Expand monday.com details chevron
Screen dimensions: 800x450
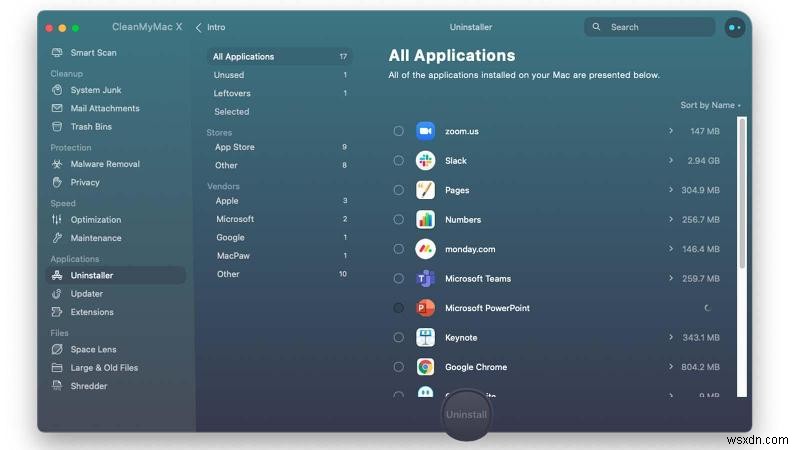coord(670,249)
